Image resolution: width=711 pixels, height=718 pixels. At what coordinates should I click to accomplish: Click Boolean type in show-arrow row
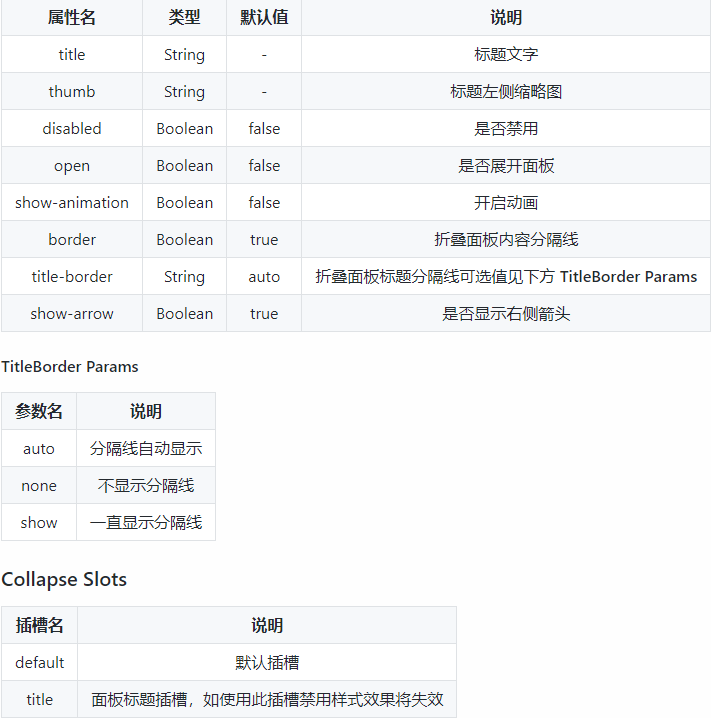pyautogui.click(x=185, y=314)
